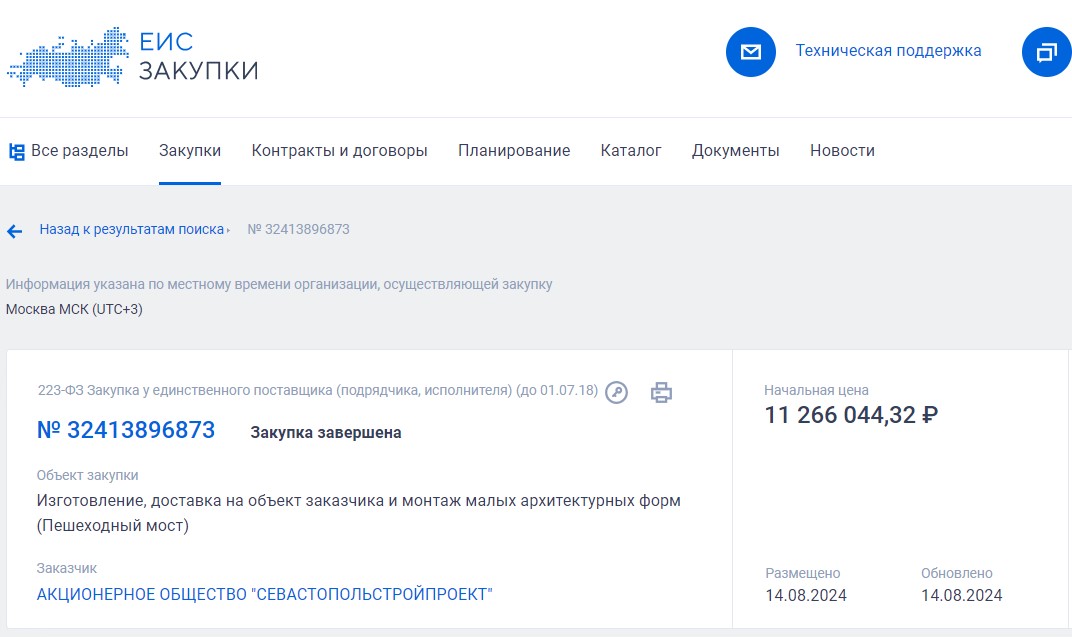1072x637 pixels.
Task: Click the 223-ФЗ procurement type text
Action: click(317, 390)
